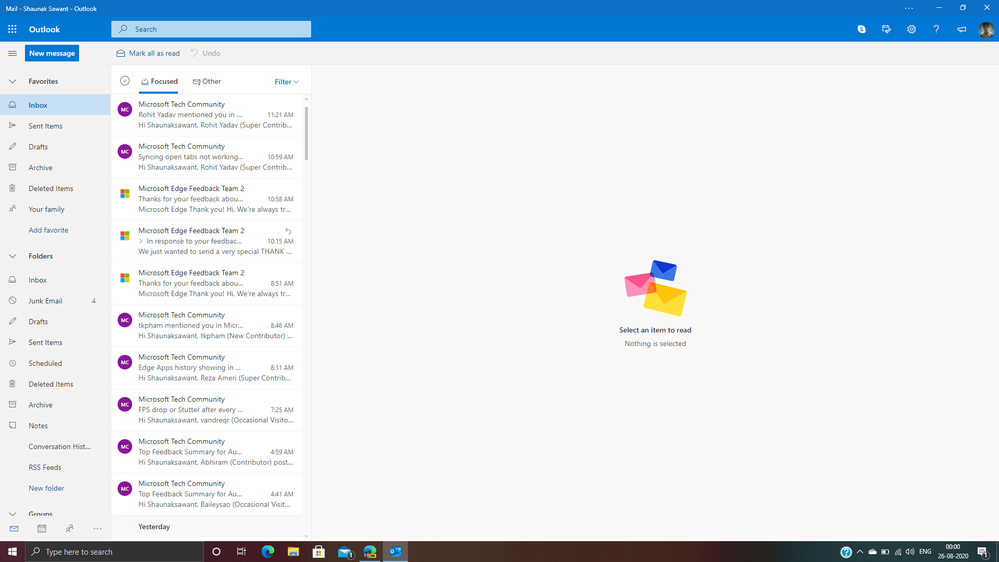Click the feedback megaphone icon
Screen dimensions: 999x562
coord(961,29)
